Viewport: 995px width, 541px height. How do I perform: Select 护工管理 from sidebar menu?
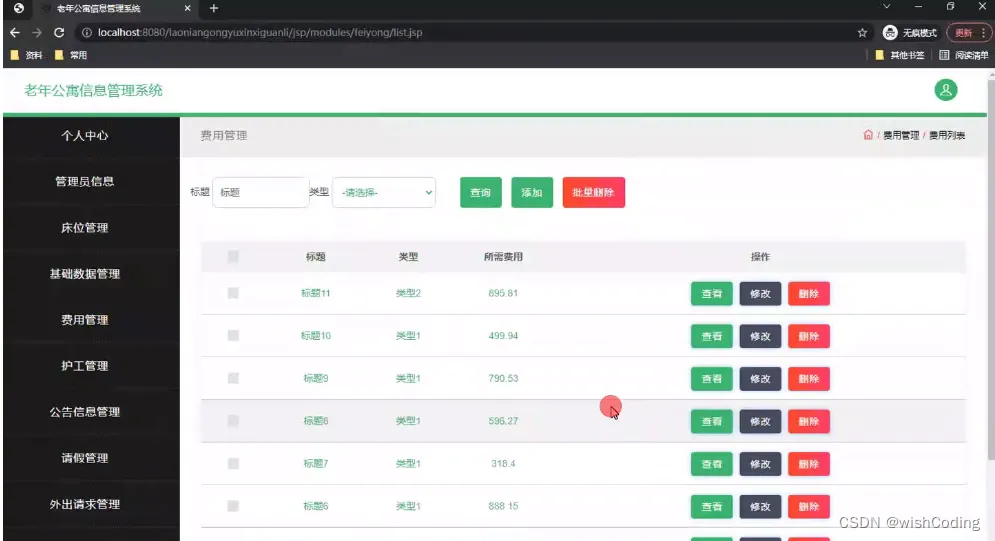[85, 366]
